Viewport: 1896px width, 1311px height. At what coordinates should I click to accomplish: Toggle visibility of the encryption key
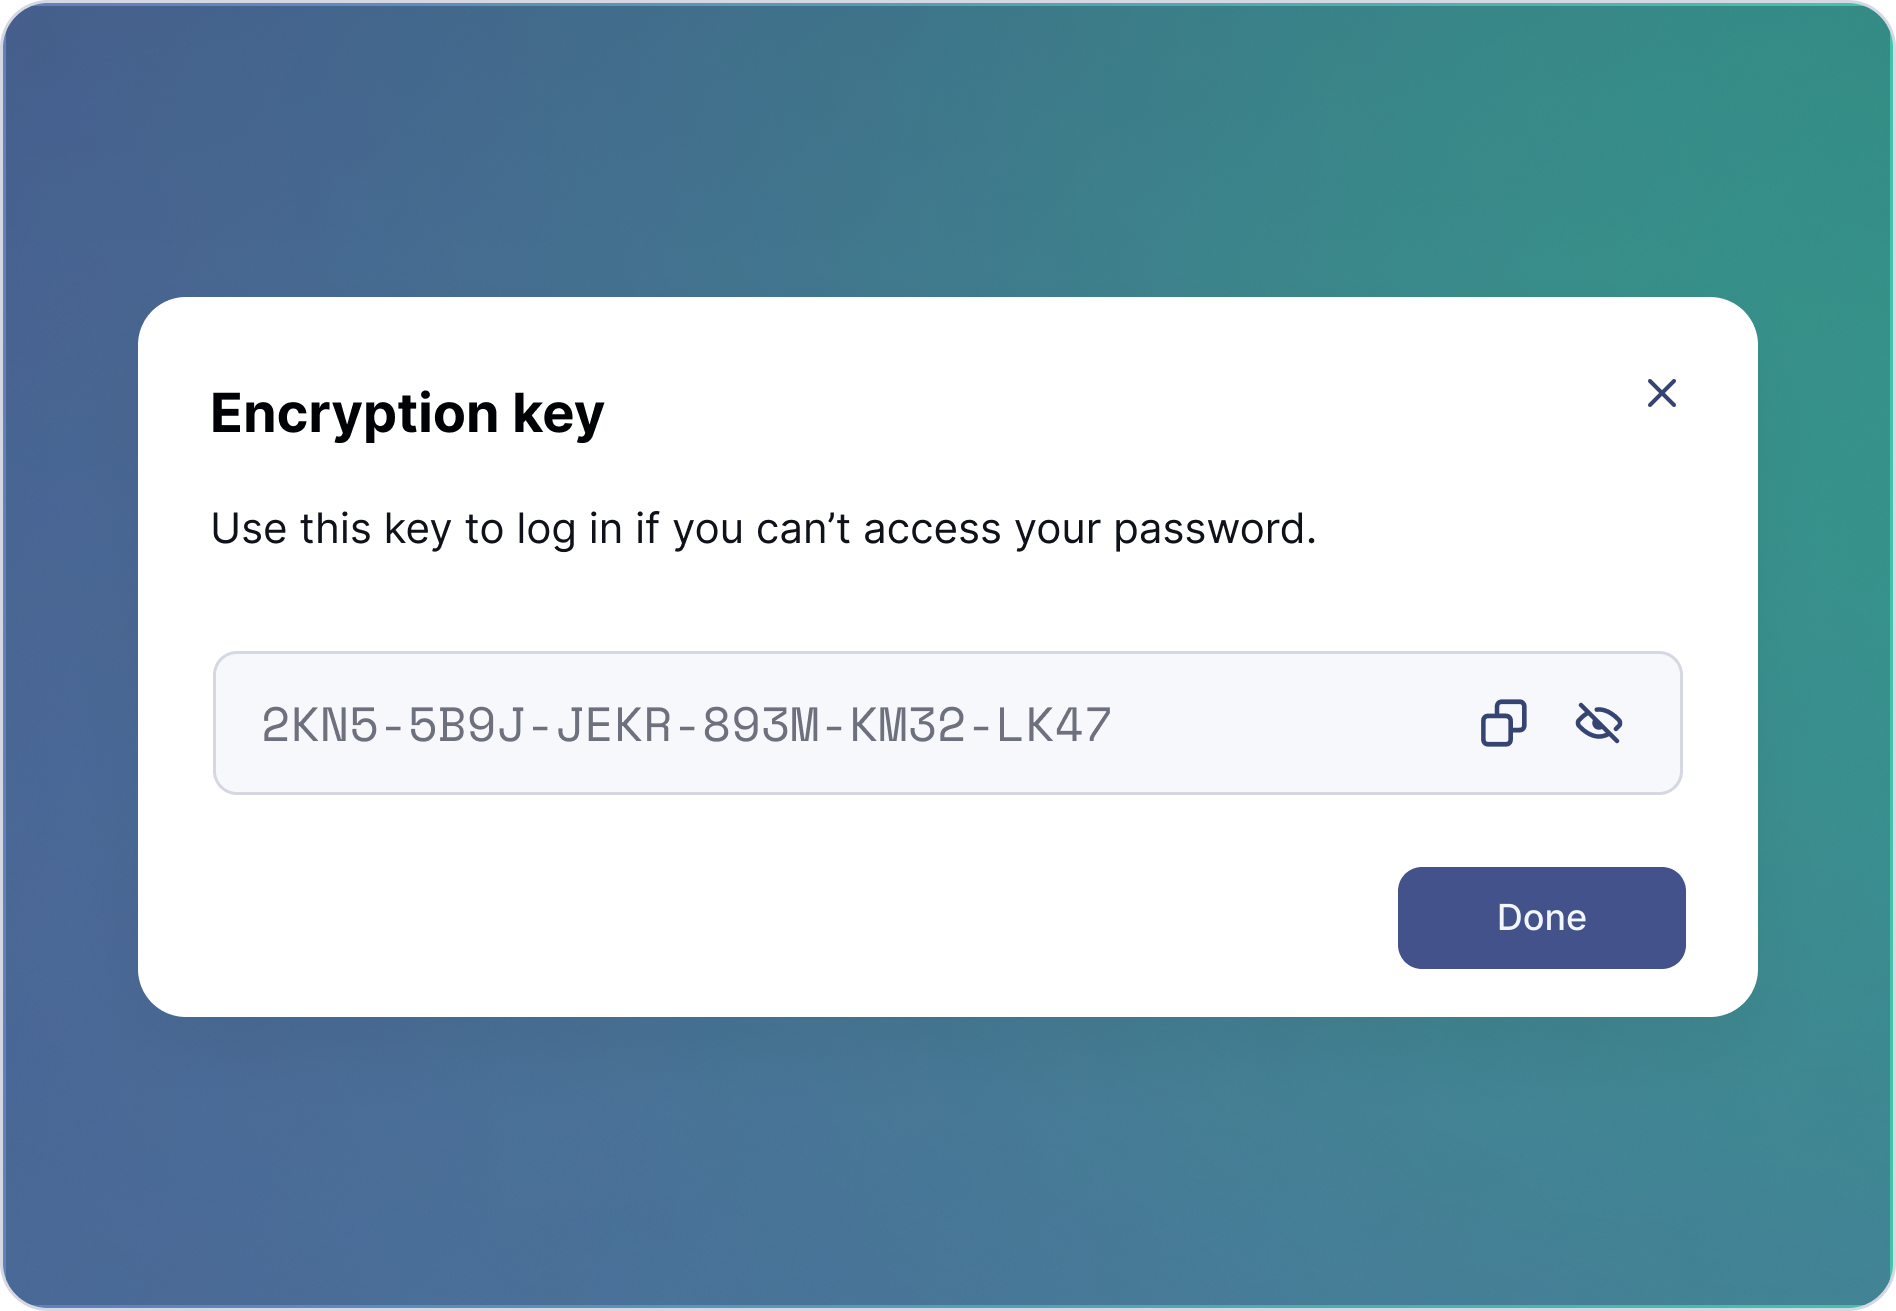pos(1598,723)
